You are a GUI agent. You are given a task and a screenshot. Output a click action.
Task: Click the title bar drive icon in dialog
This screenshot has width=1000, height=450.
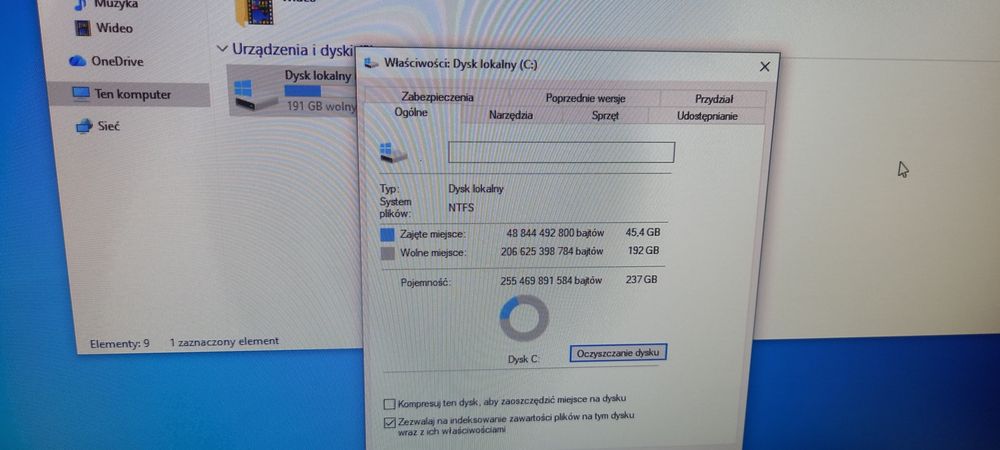(x=371, y=63)
